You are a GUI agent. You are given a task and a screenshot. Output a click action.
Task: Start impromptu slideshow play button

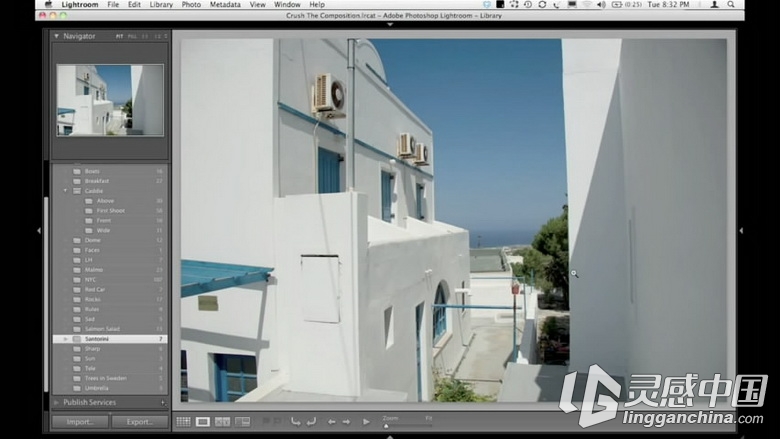pos(366,422)
